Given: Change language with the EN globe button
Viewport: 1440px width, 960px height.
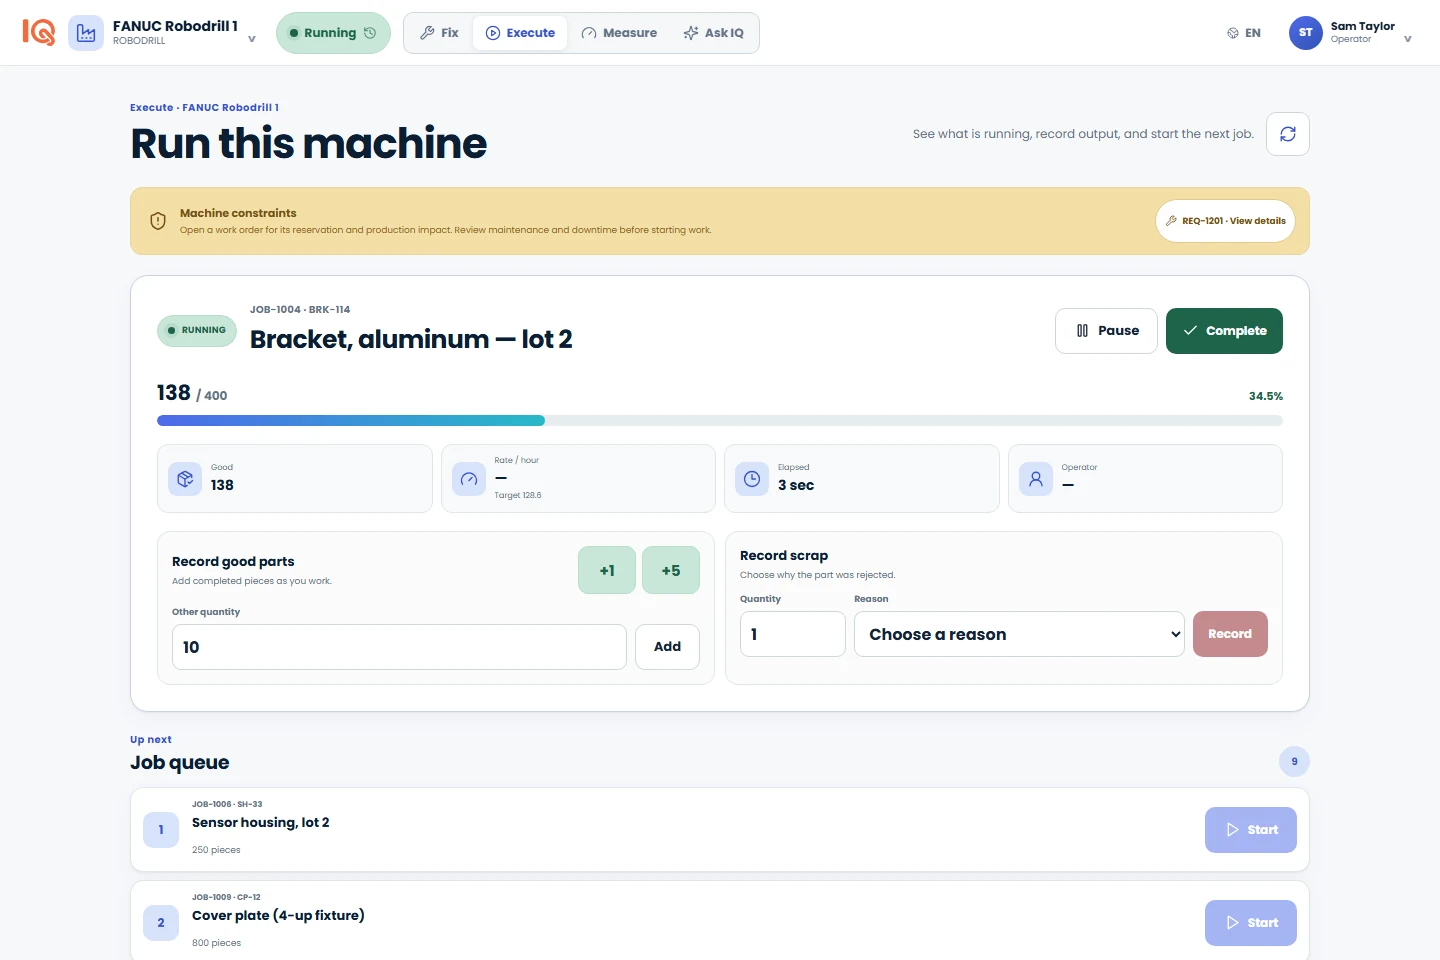Looking at the screenshot, I should coord(1244,33).
